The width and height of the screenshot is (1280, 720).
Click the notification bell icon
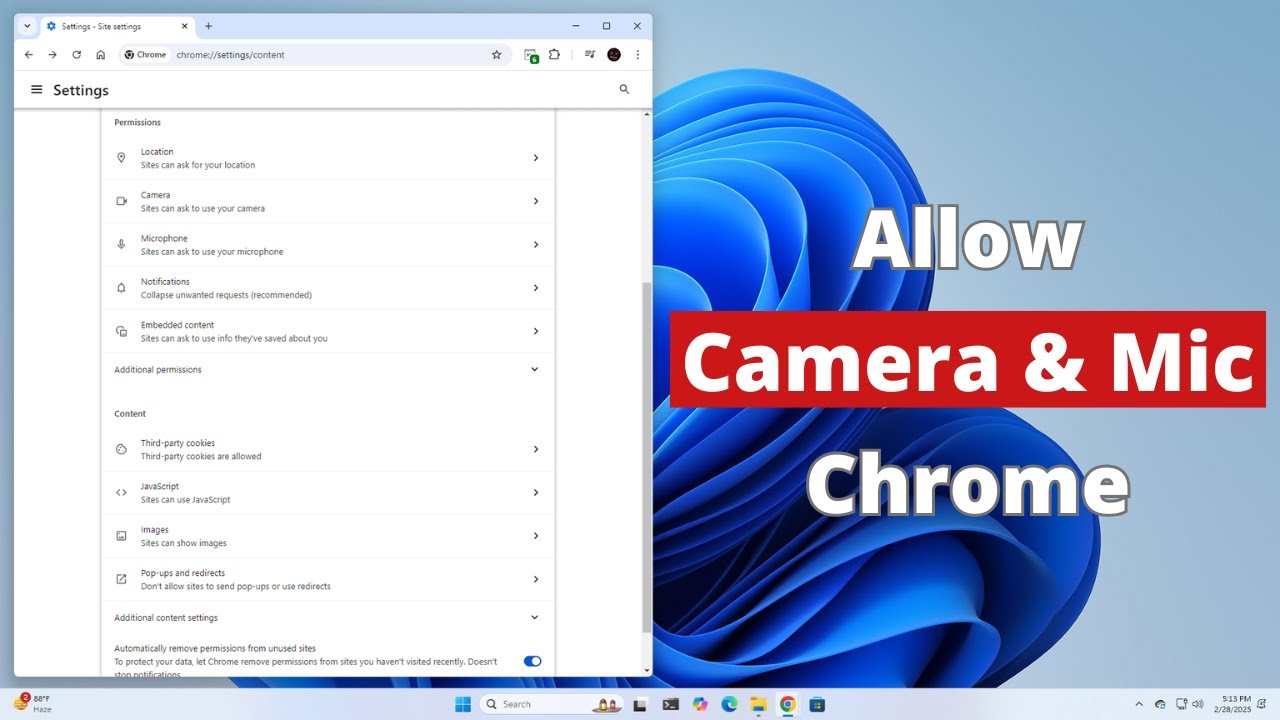121,288
